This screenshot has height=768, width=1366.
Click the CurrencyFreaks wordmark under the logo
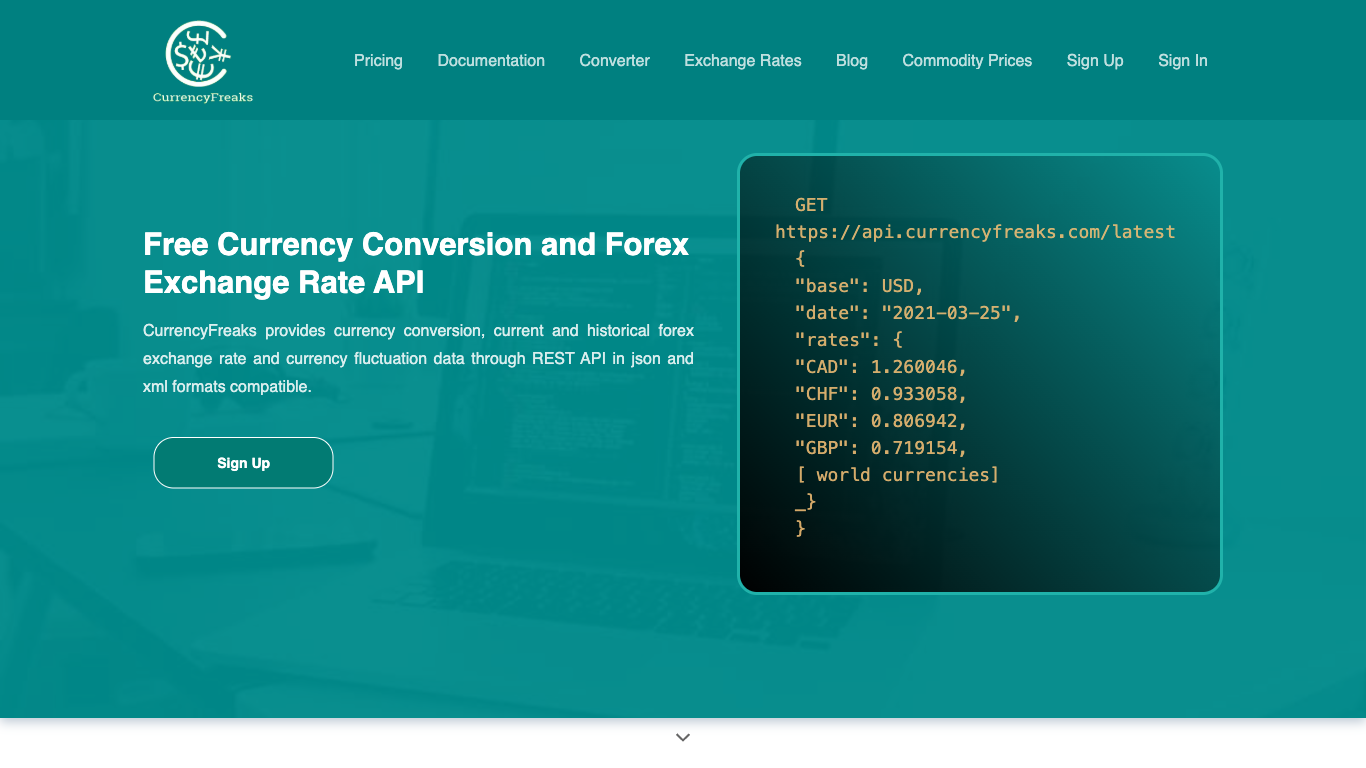coord(203,97)
